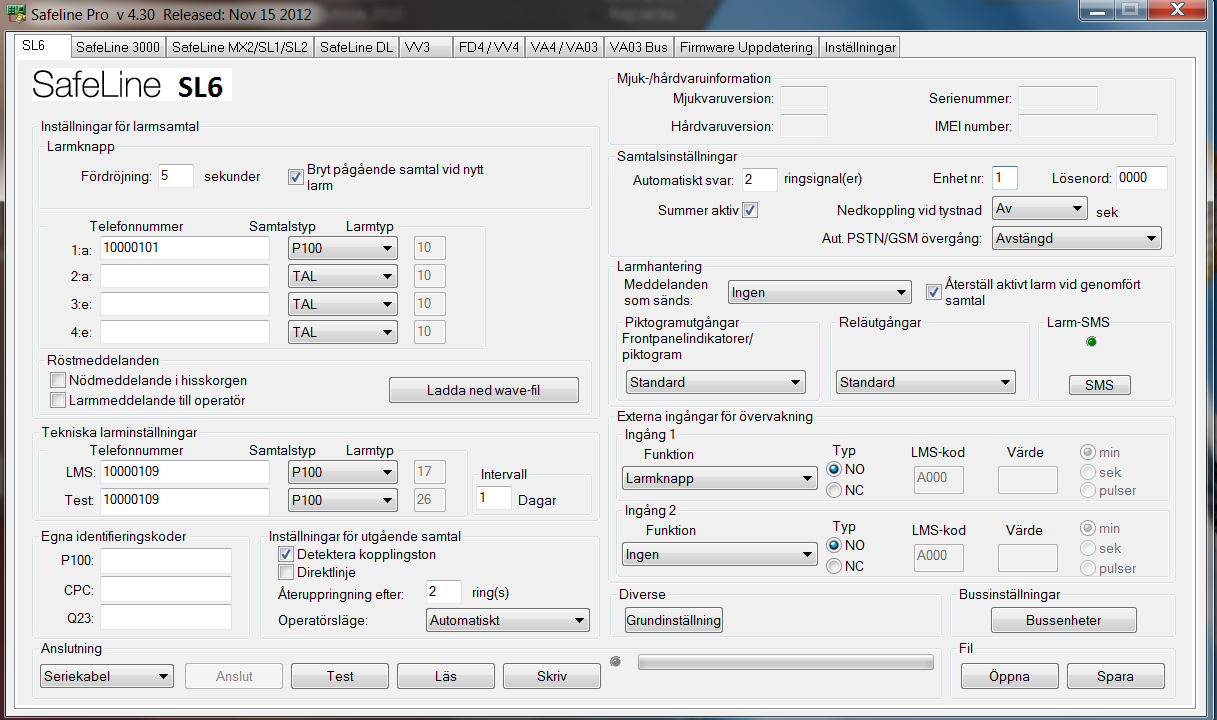Screen dimensions: 1217x720
Task: Open Inställningar tab
Action: [860, 48]
